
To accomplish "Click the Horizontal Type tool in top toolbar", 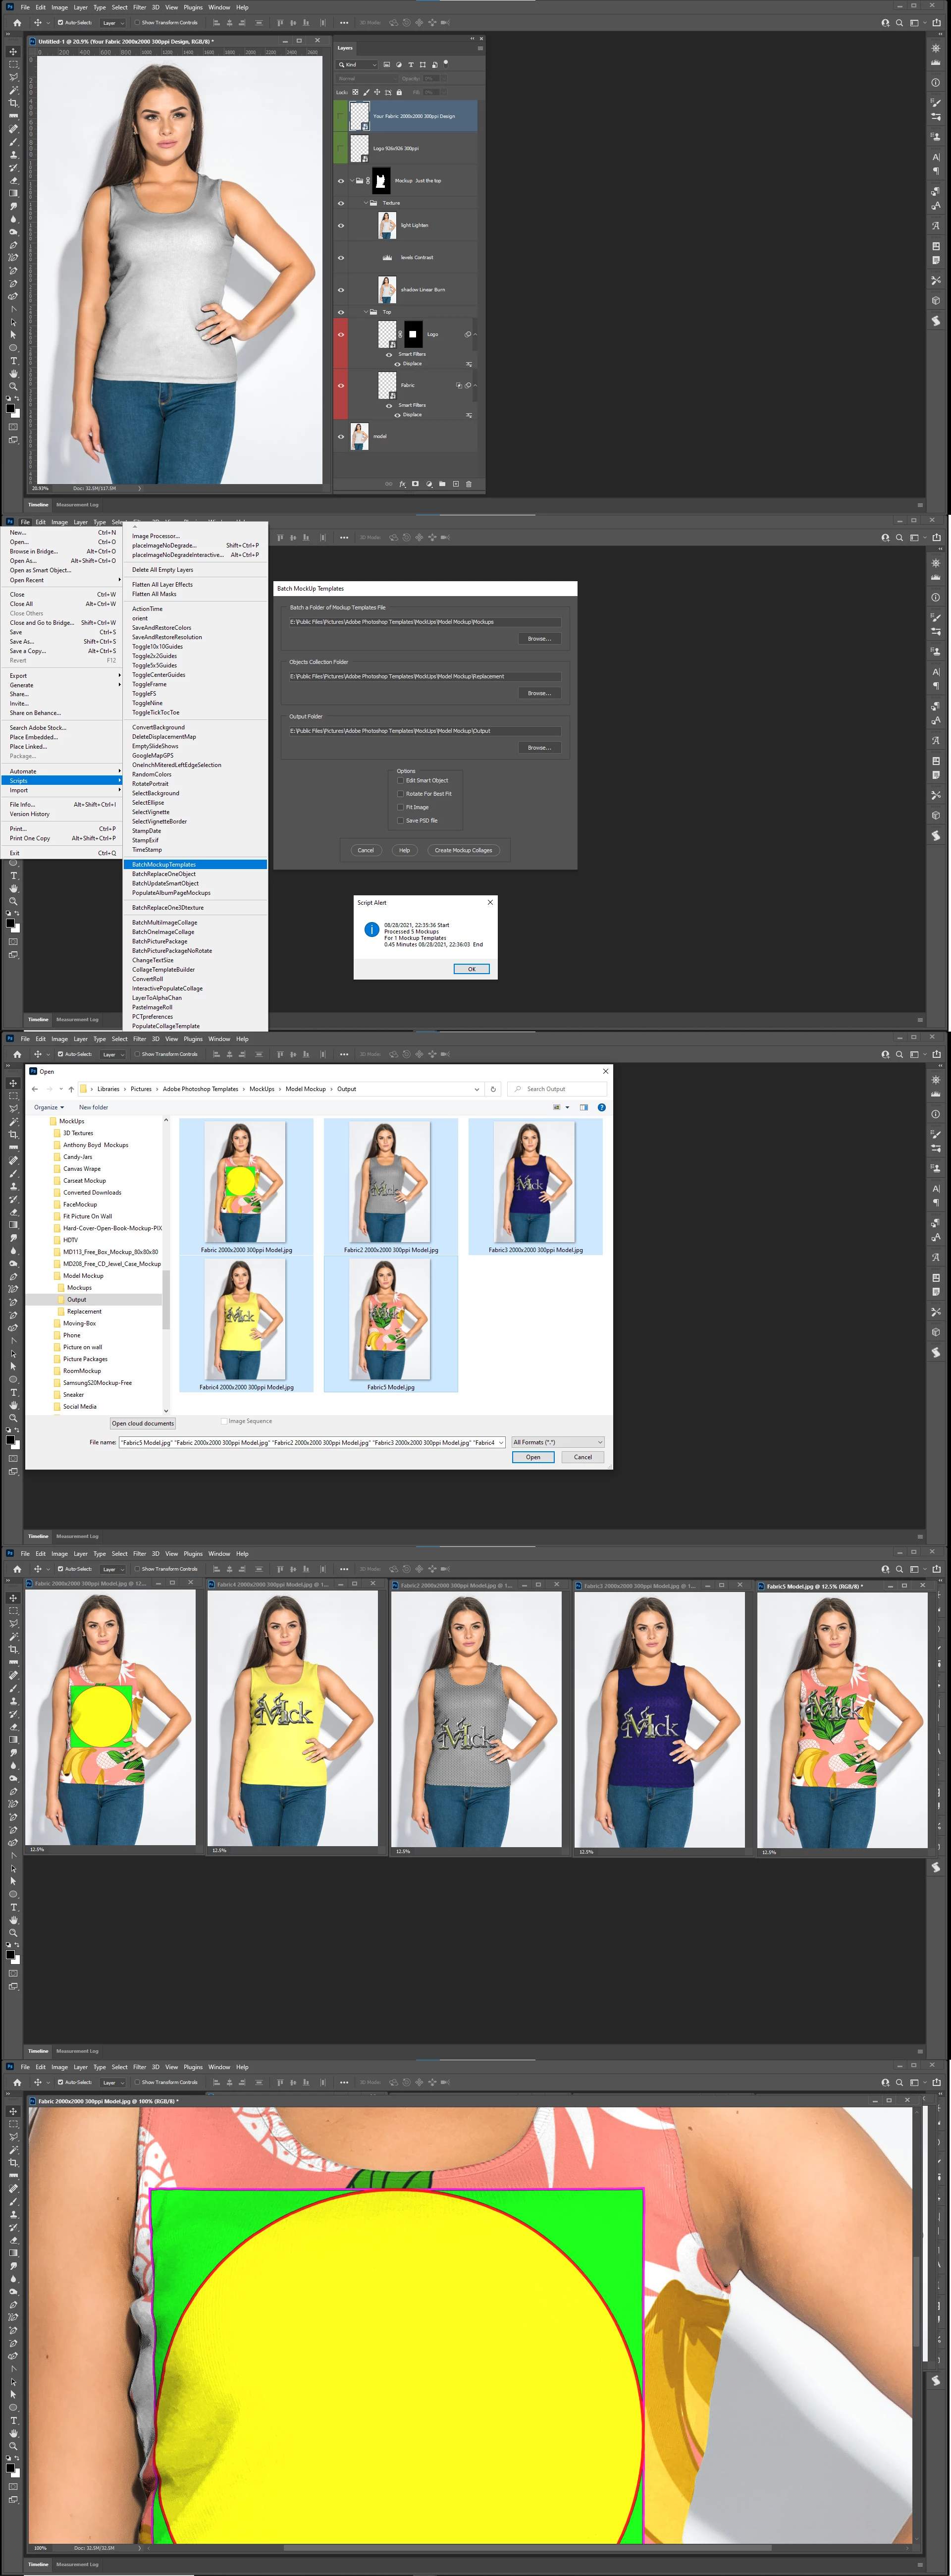I will tap(13, 360).
